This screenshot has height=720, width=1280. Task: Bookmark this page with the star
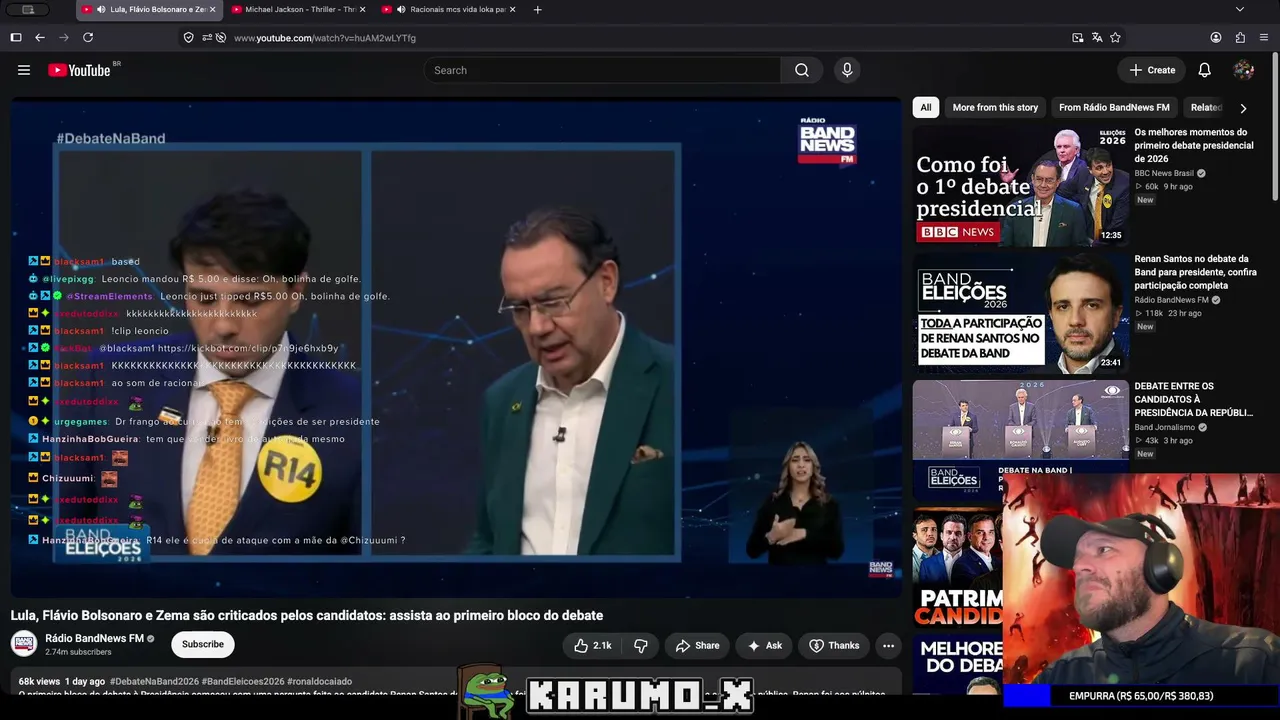(x=1115, y=37)
